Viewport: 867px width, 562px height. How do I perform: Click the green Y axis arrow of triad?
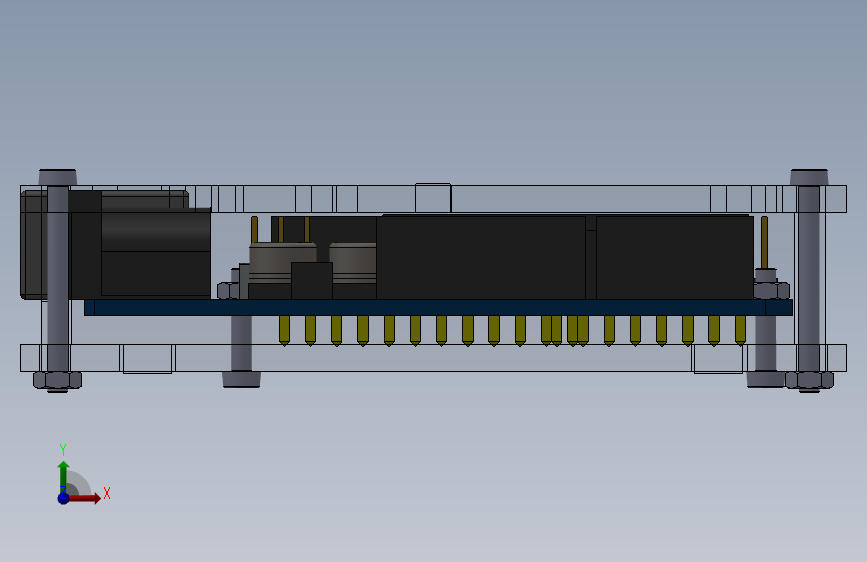coord(64,476)
